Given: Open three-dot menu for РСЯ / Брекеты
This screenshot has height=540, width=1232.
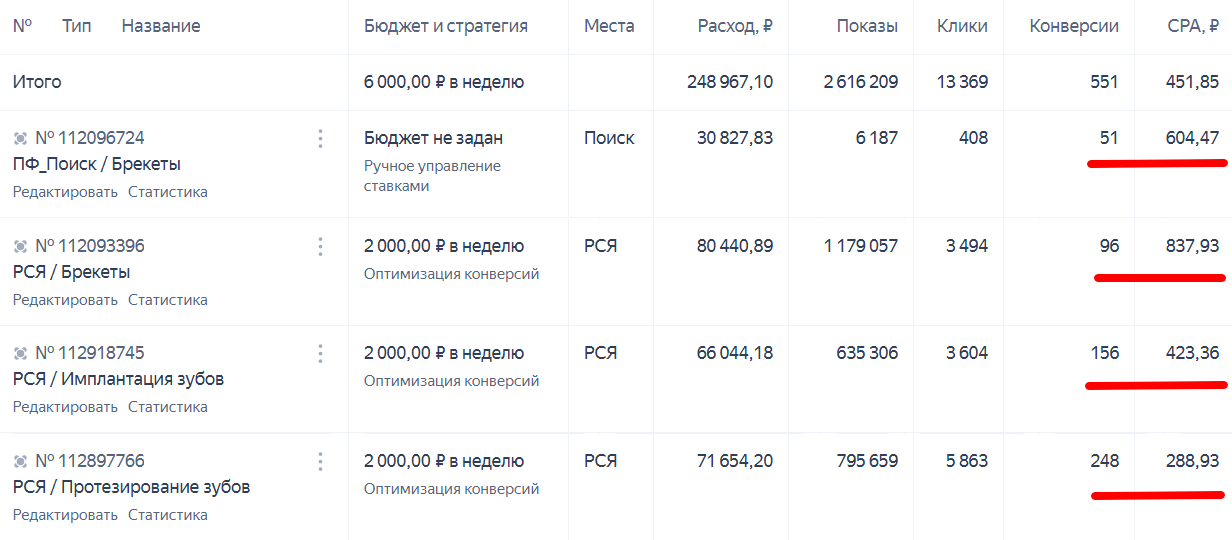Looking at the screenshot, I should point(320,246).
